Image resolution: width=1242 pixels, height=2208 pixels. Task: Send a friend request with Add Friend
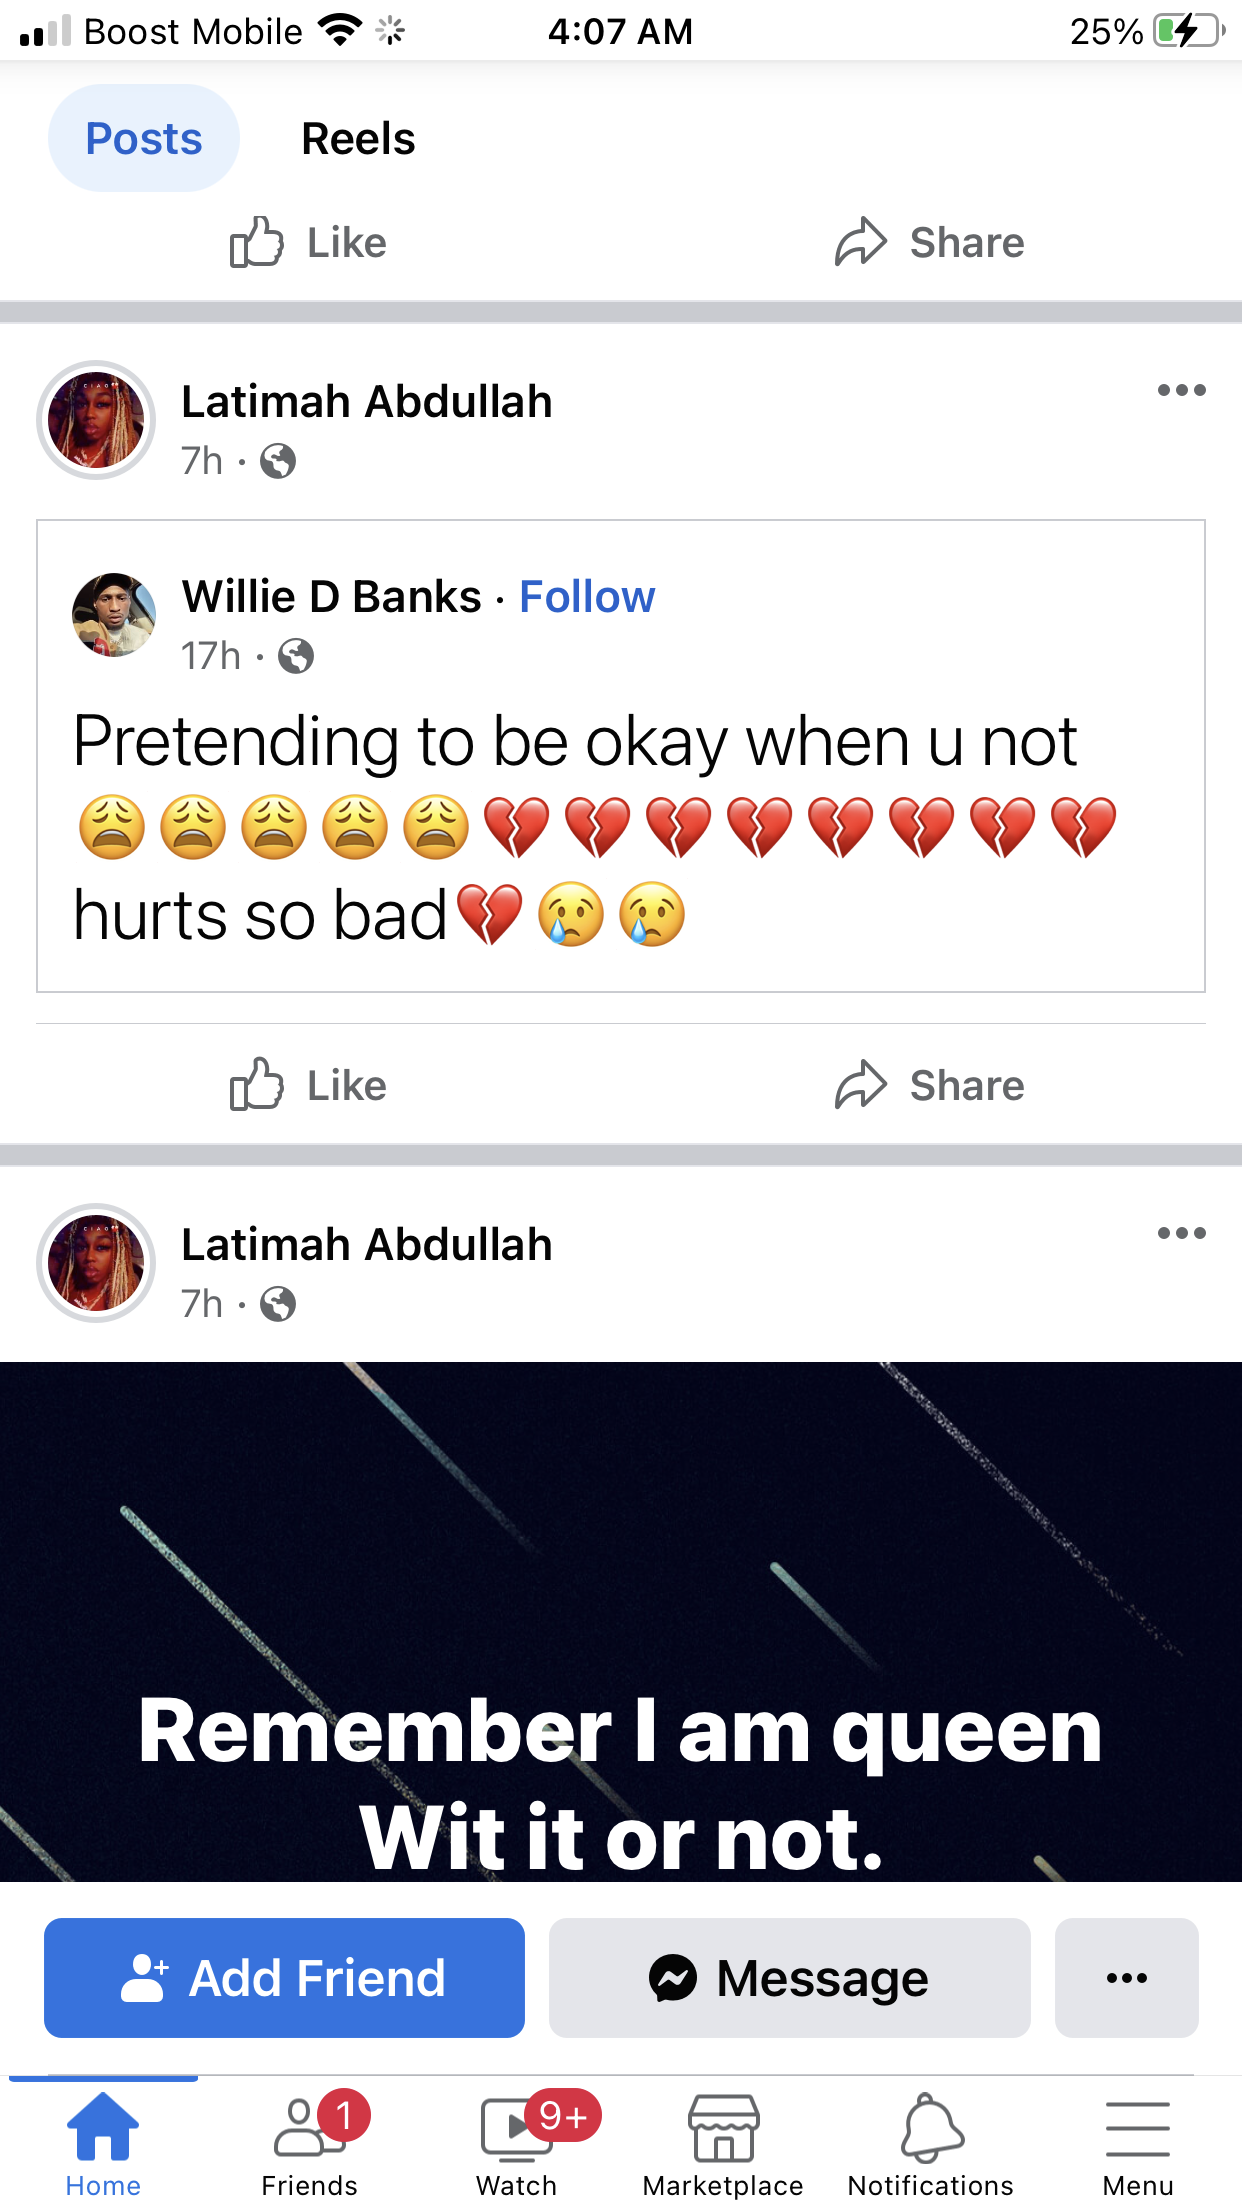[x=285, y=1977]
